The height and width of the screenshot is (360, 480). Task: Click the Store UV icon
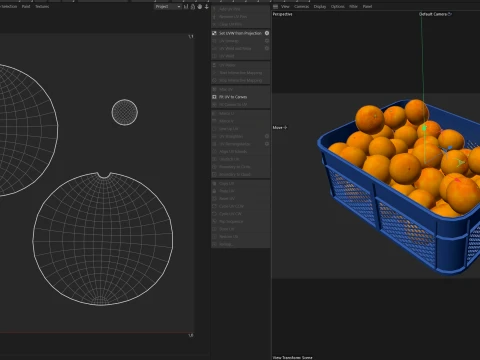(x=214, y=229)
